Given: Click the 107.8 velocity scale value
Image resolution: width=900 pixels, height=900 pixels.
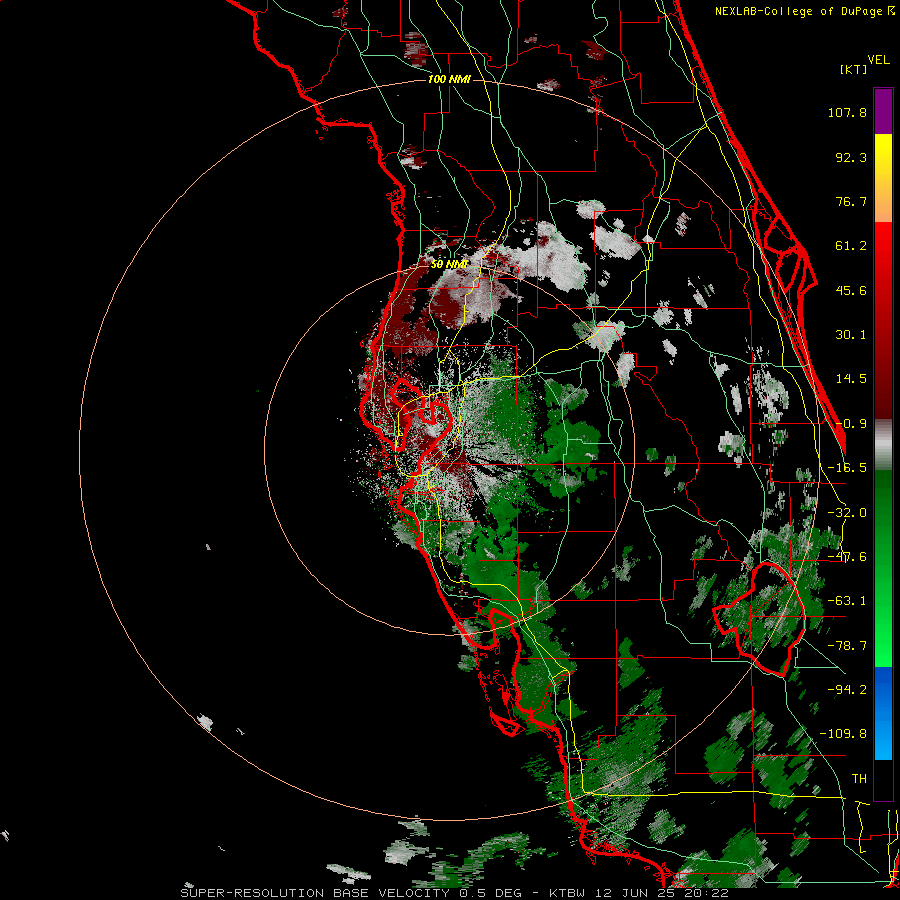Looking at the screenshot, I should [x=847, y=112].
